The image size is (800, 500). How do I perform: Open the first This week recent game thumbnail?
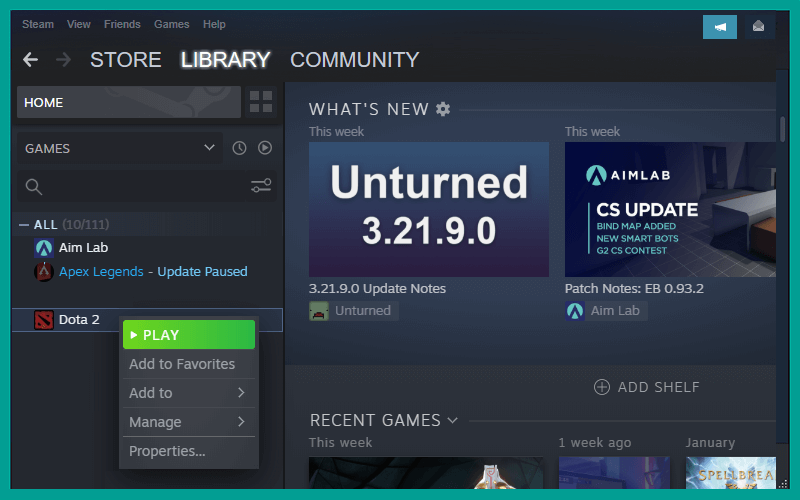coord(426,473)
